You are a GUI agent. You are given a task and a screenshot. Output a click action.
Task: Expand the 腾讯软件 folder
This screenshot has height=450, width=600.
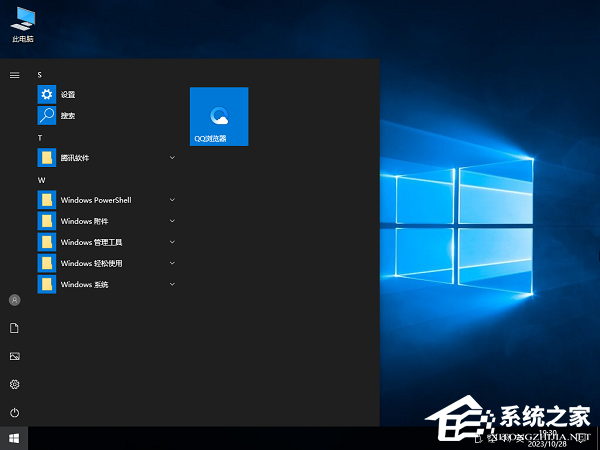(x=105, y=158)
